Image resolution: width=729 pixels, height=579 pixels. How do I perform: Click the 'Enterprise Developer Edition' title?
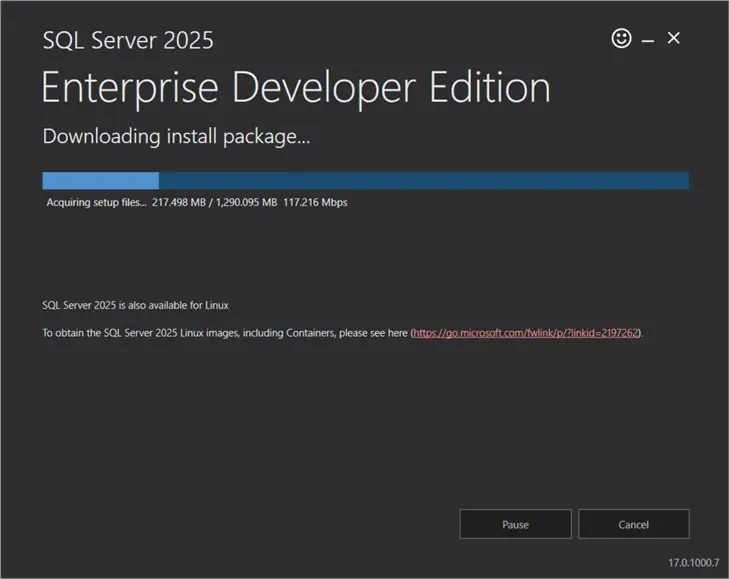[x=296, y=88]
